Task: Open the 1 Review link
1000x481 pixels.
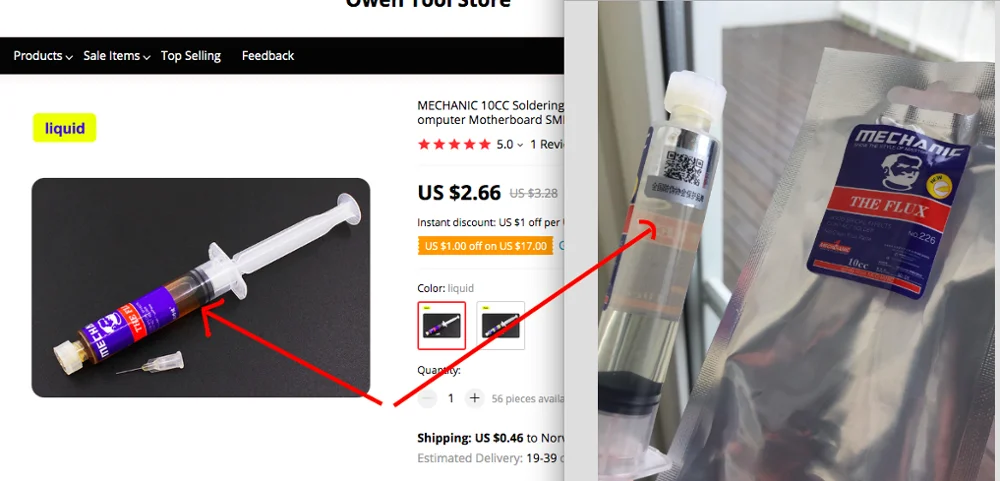Action: click(x=548, y=144)
